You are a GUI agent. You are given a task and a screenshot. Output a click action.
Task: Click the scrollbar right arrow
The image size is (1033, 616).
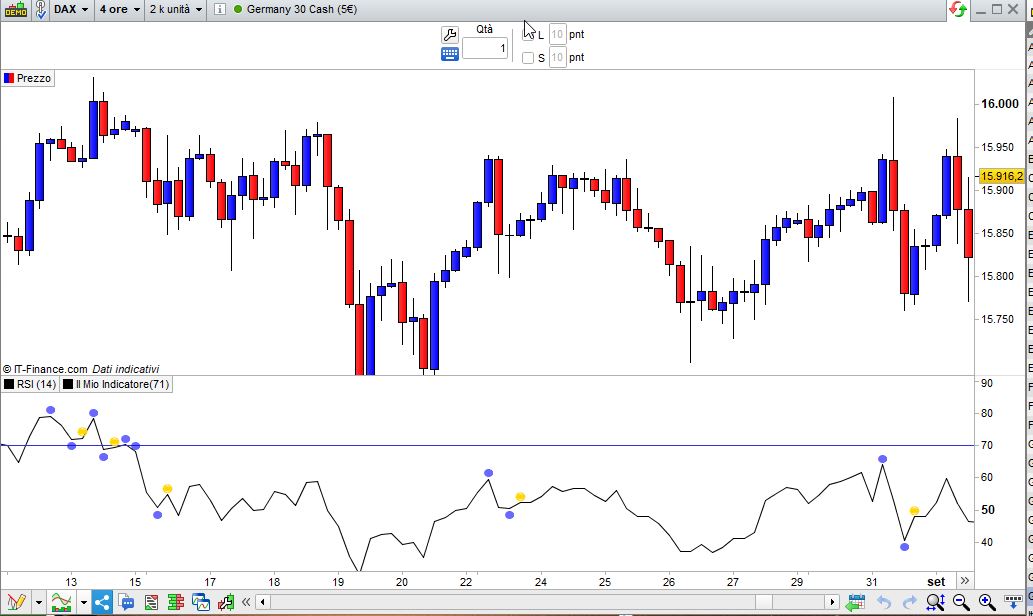pos(832,602)
